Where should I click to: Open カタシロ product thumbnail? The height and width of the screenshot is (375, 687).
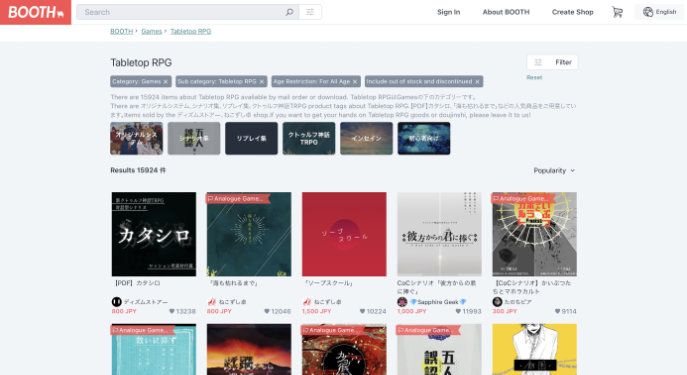coord(154,234)
